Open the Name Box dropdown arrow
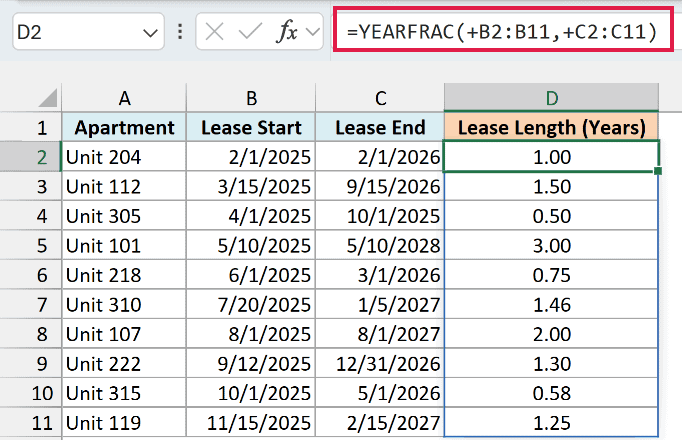This screenshot has height=440, width=682. [150, 33]
